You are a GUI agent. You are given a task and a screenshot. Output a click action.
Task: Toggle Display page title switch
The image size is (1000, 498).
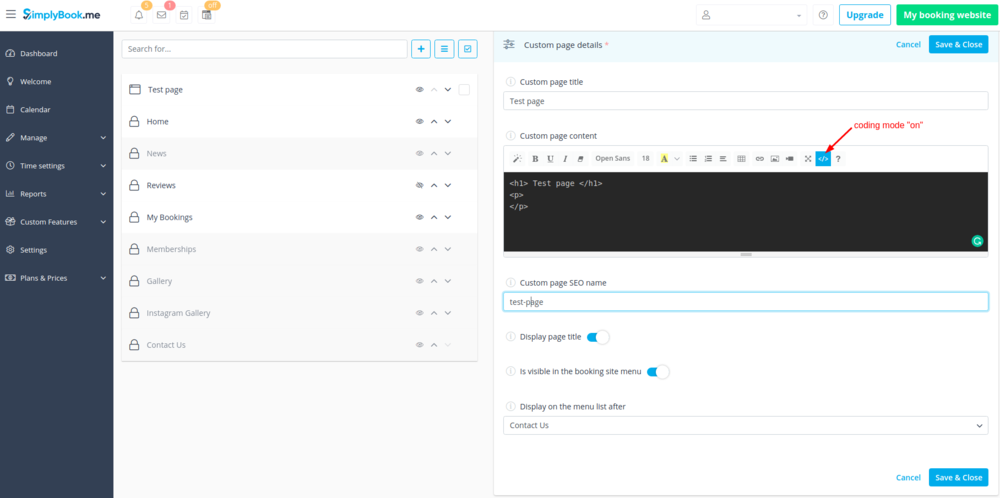(x=597, y=337)
